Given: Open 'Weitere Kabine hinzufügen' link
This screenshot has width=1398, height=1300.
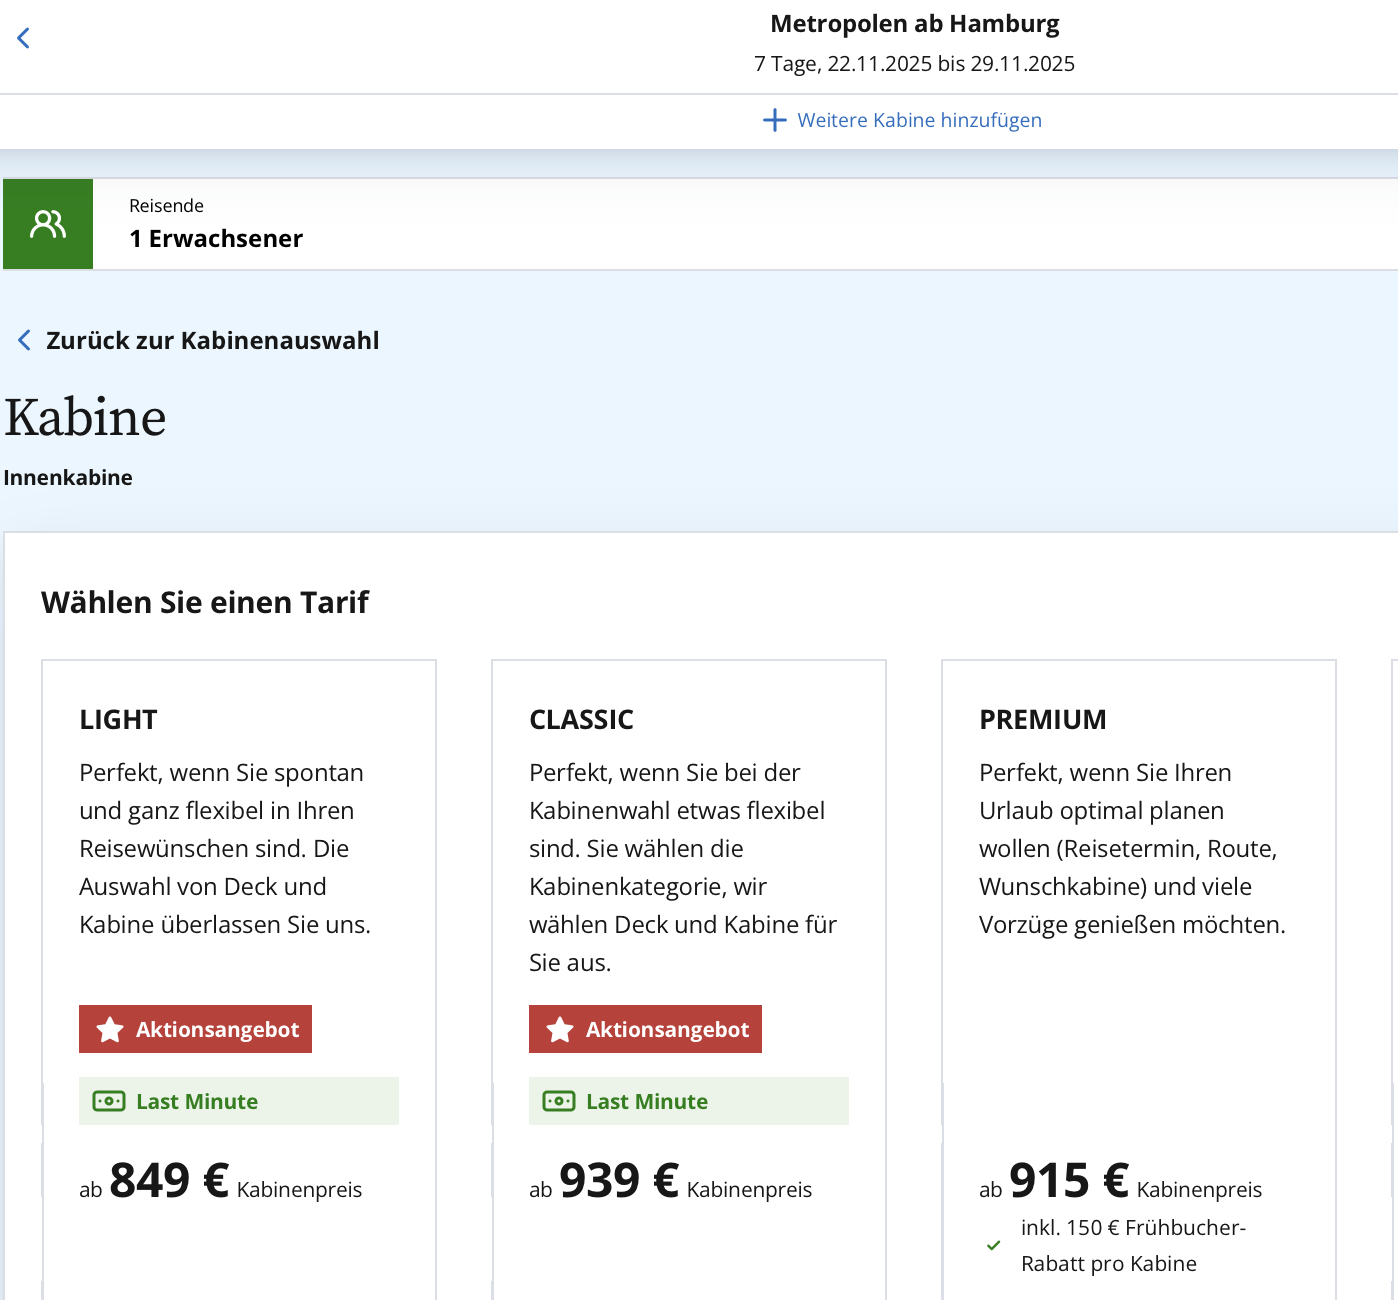Looking at the screenshot, I should point(919,120).
